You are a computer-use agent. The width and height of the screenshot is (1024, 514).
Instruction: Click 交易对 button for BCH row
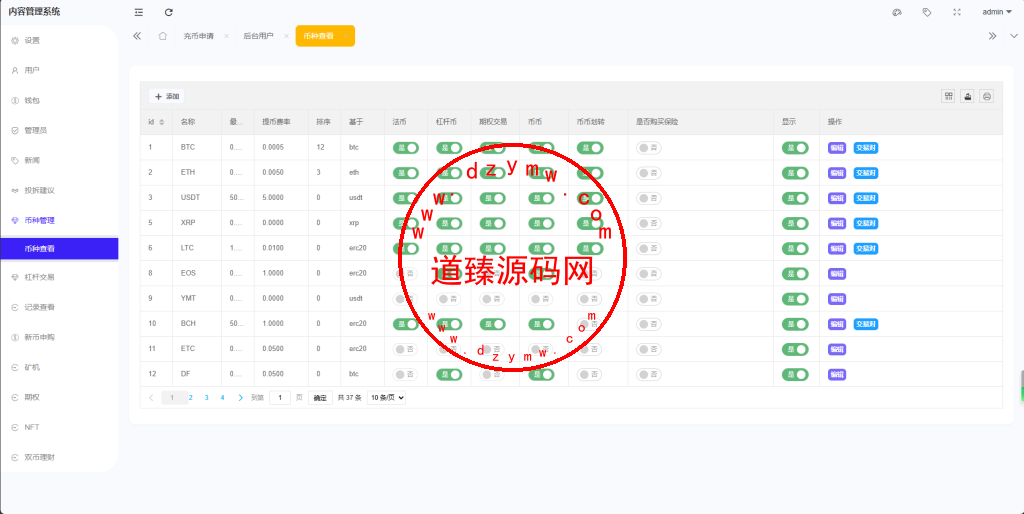865,324
